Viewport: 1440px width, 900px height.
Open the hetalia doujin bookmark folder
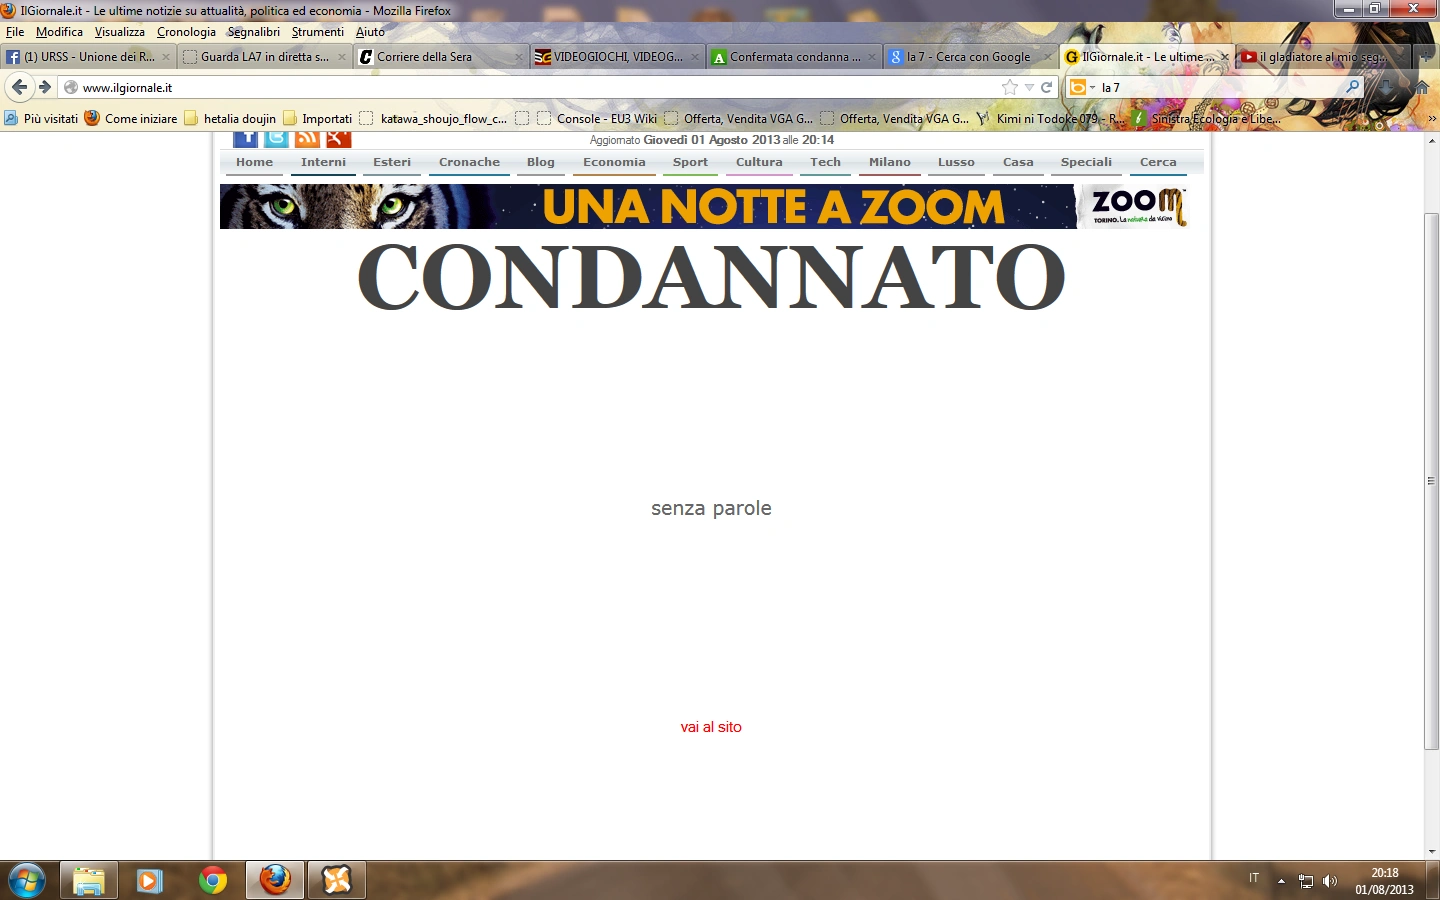point(230,118)
